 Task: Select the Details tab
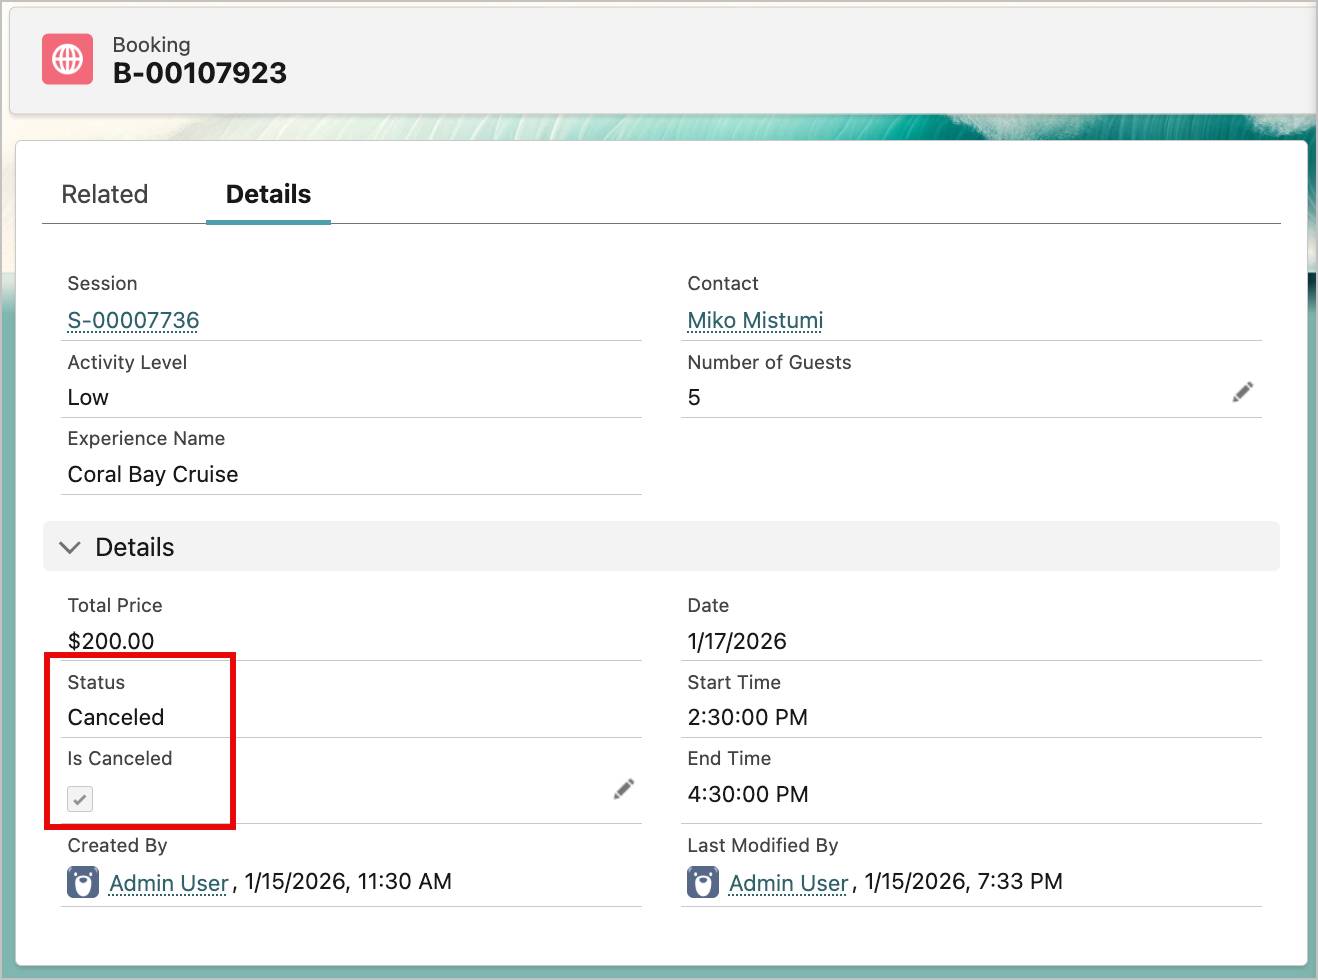[x=268, y=194]
